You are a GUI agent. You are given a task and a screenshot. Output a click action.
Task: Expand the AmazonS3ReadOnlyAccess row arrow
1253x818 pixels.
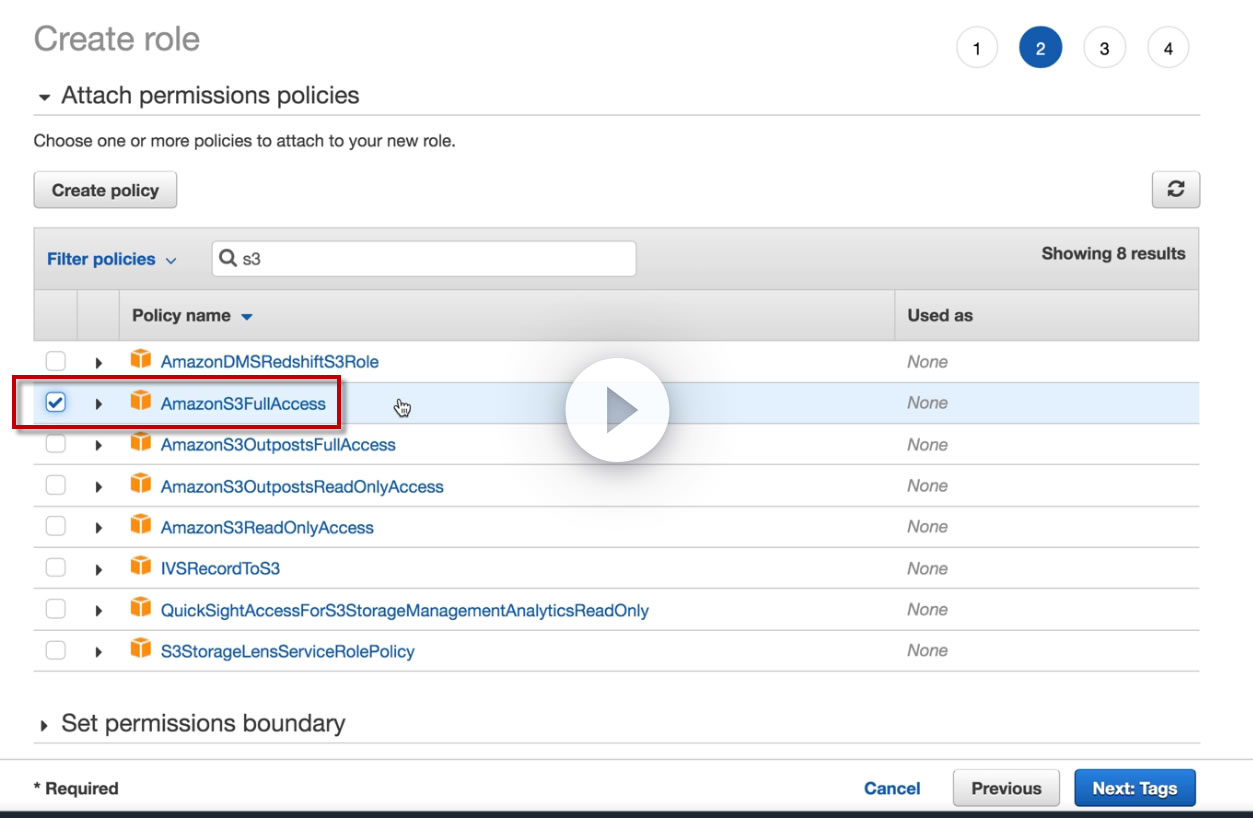coord(98,528)
